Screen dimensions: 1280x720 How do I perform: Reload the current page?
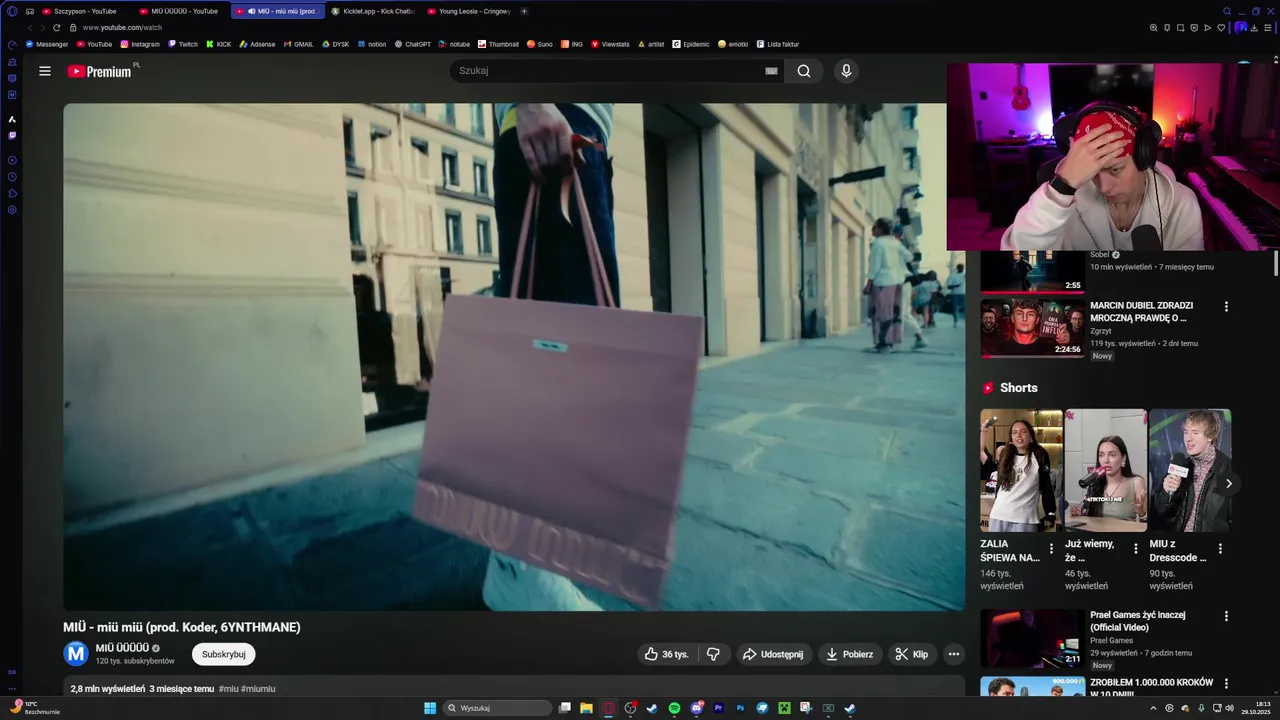point(56,28)
